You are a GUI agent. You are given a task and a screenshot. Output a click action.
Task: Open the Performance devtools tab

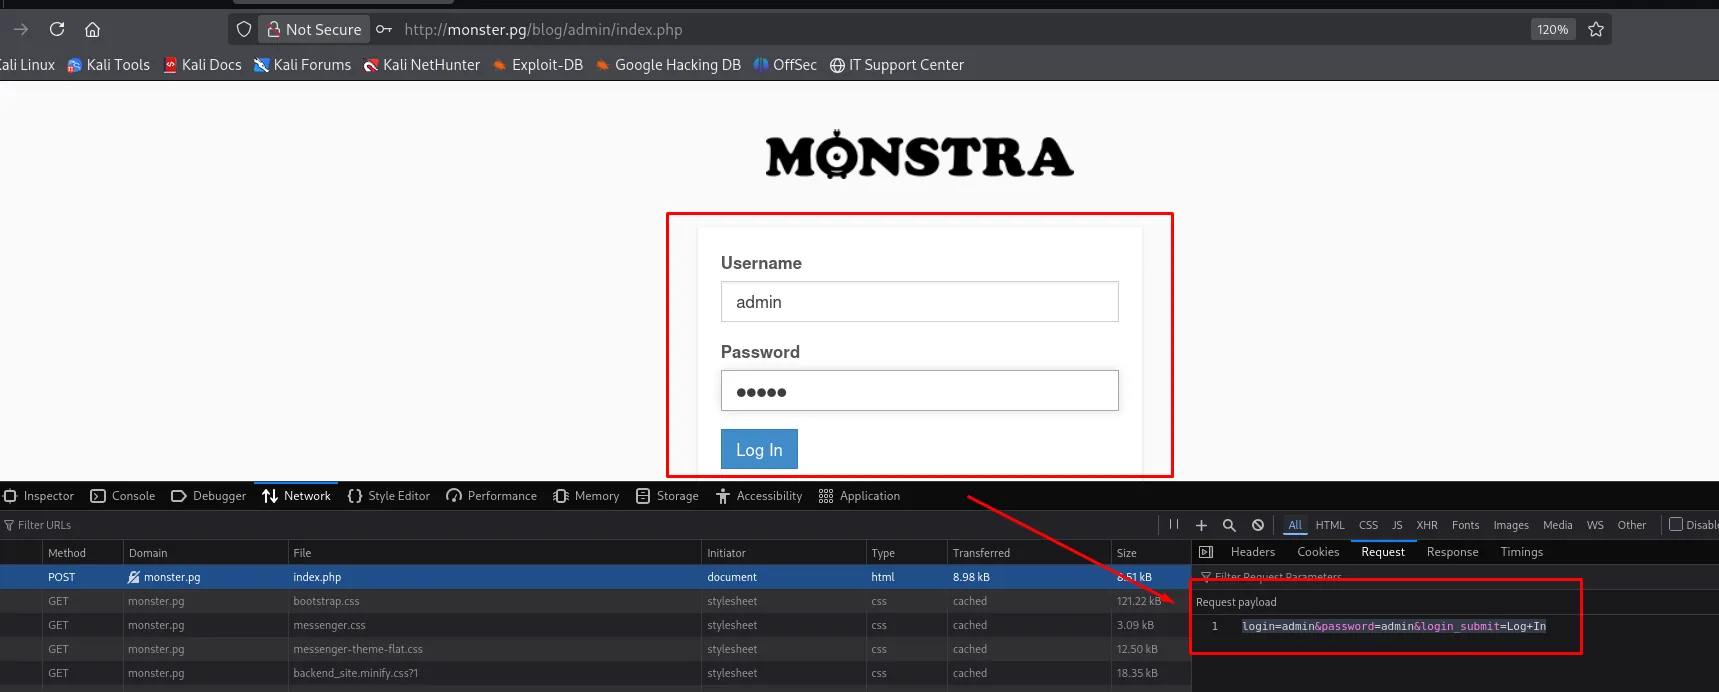pos(491,496)
